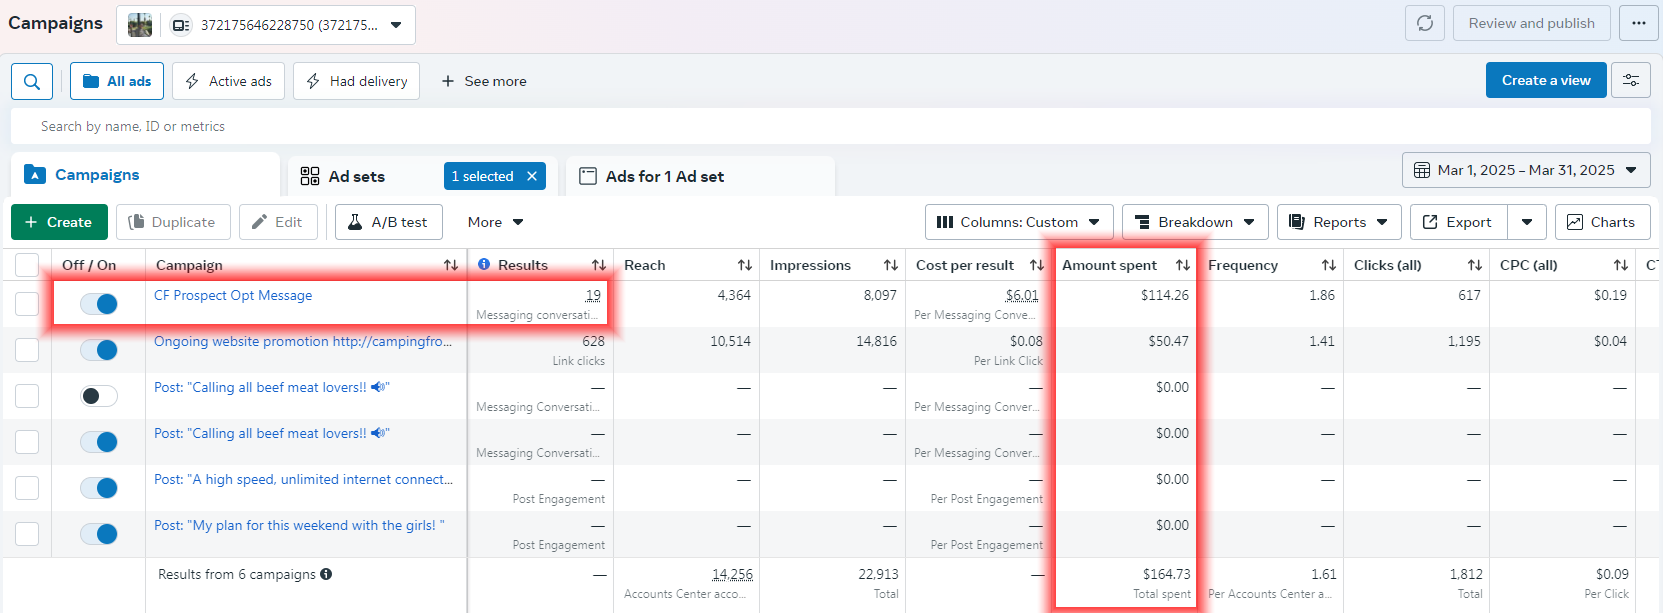Screen dimensions: 1663x613
Task: Open the Ongoing website promotion campaign link
Action: (302, 341)
